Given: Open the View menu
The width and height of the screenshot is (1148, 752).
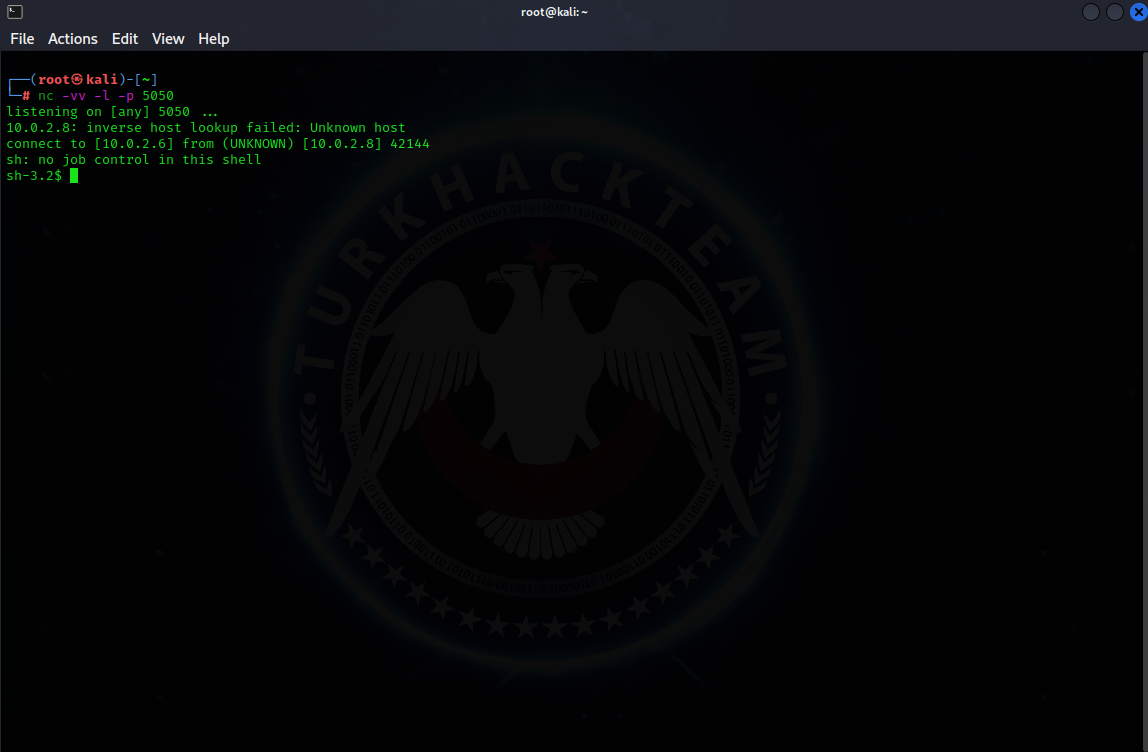Looking at the screenshot, I should [x=168, y=39].
